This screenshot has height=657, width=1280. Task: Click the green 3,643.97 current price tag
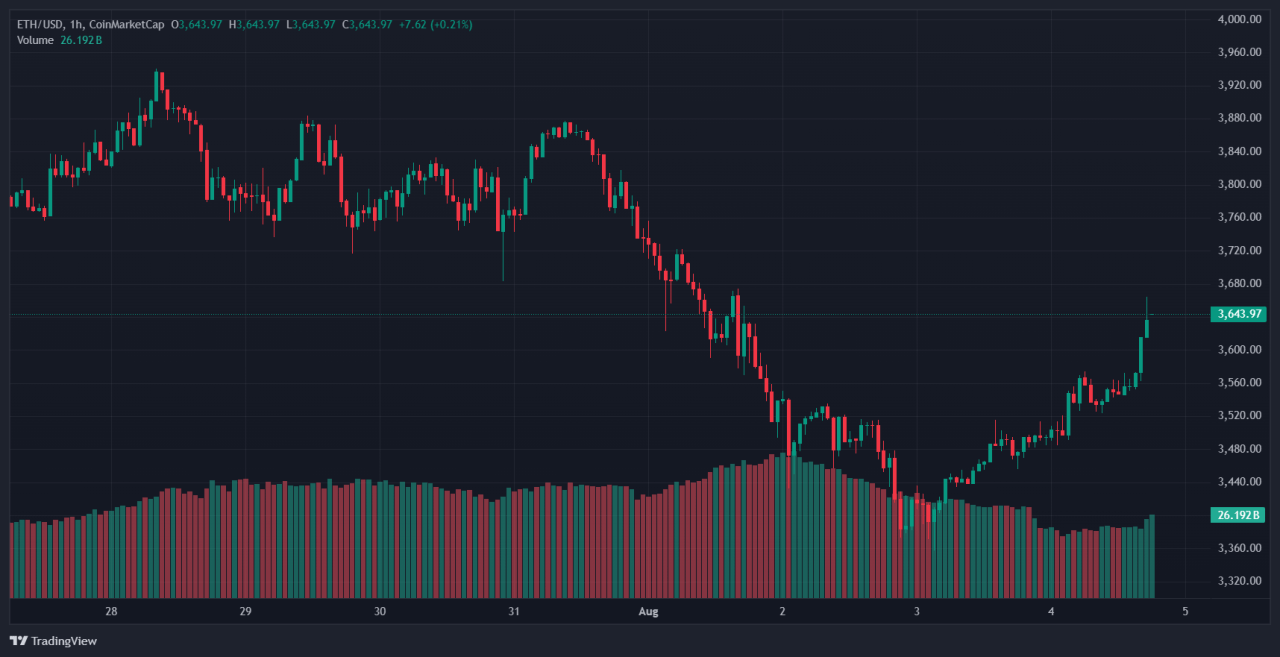pos(1238,314)
